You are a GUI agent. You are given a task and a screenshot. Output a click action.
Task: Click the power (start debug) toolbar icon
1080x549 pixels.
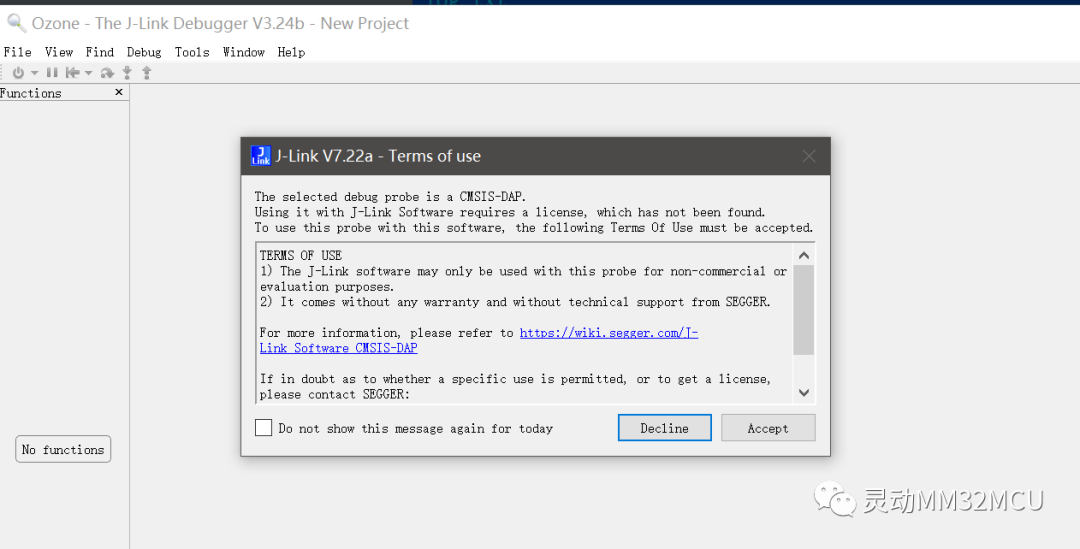tap(19, 72)
